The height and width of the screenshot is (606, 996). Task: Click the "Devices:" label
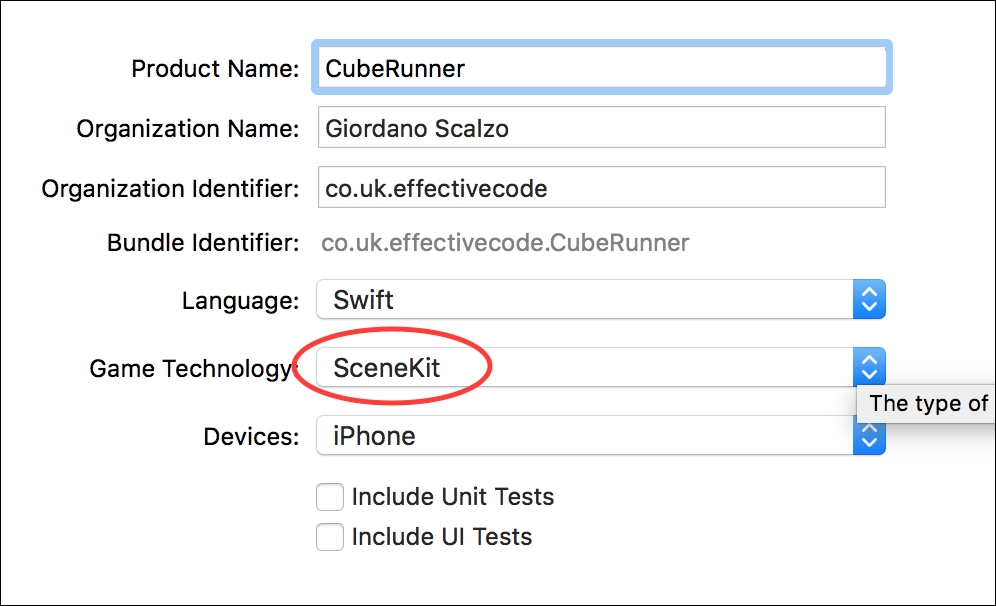click(x=251, y=437)
